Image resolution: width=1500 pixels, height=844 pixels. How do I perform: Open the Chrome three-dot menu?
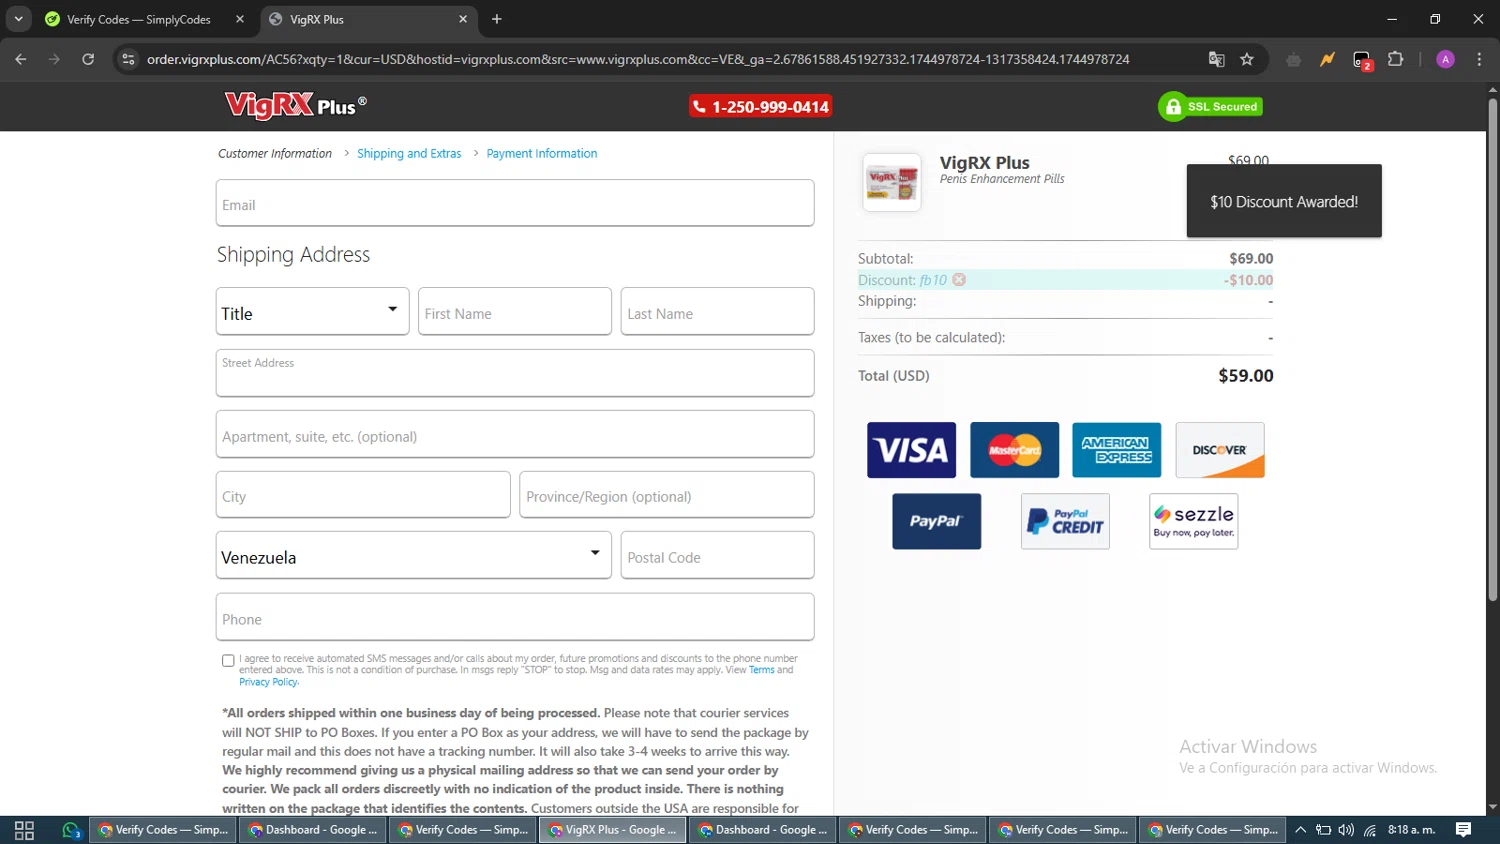(x=1479, y=59)
